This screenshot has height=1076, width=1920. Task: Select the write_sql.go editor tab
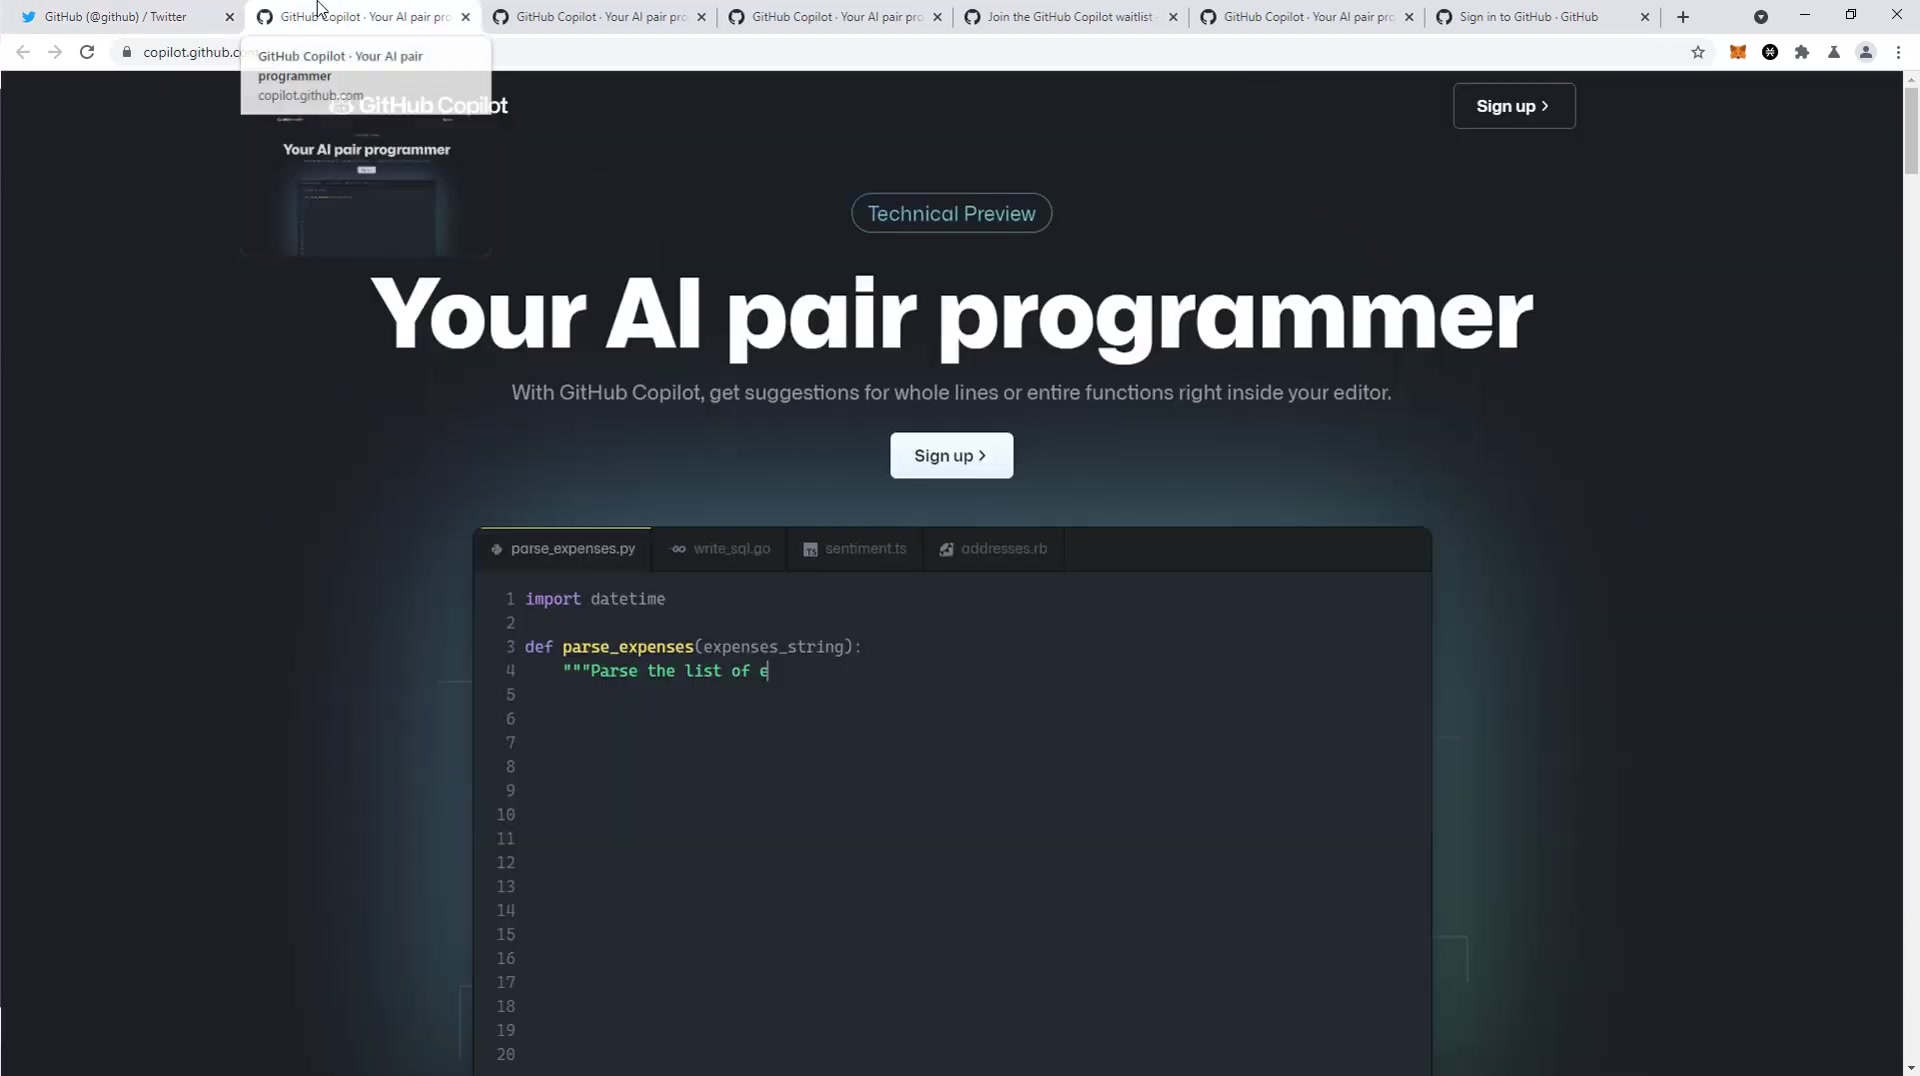coord(720,548)
